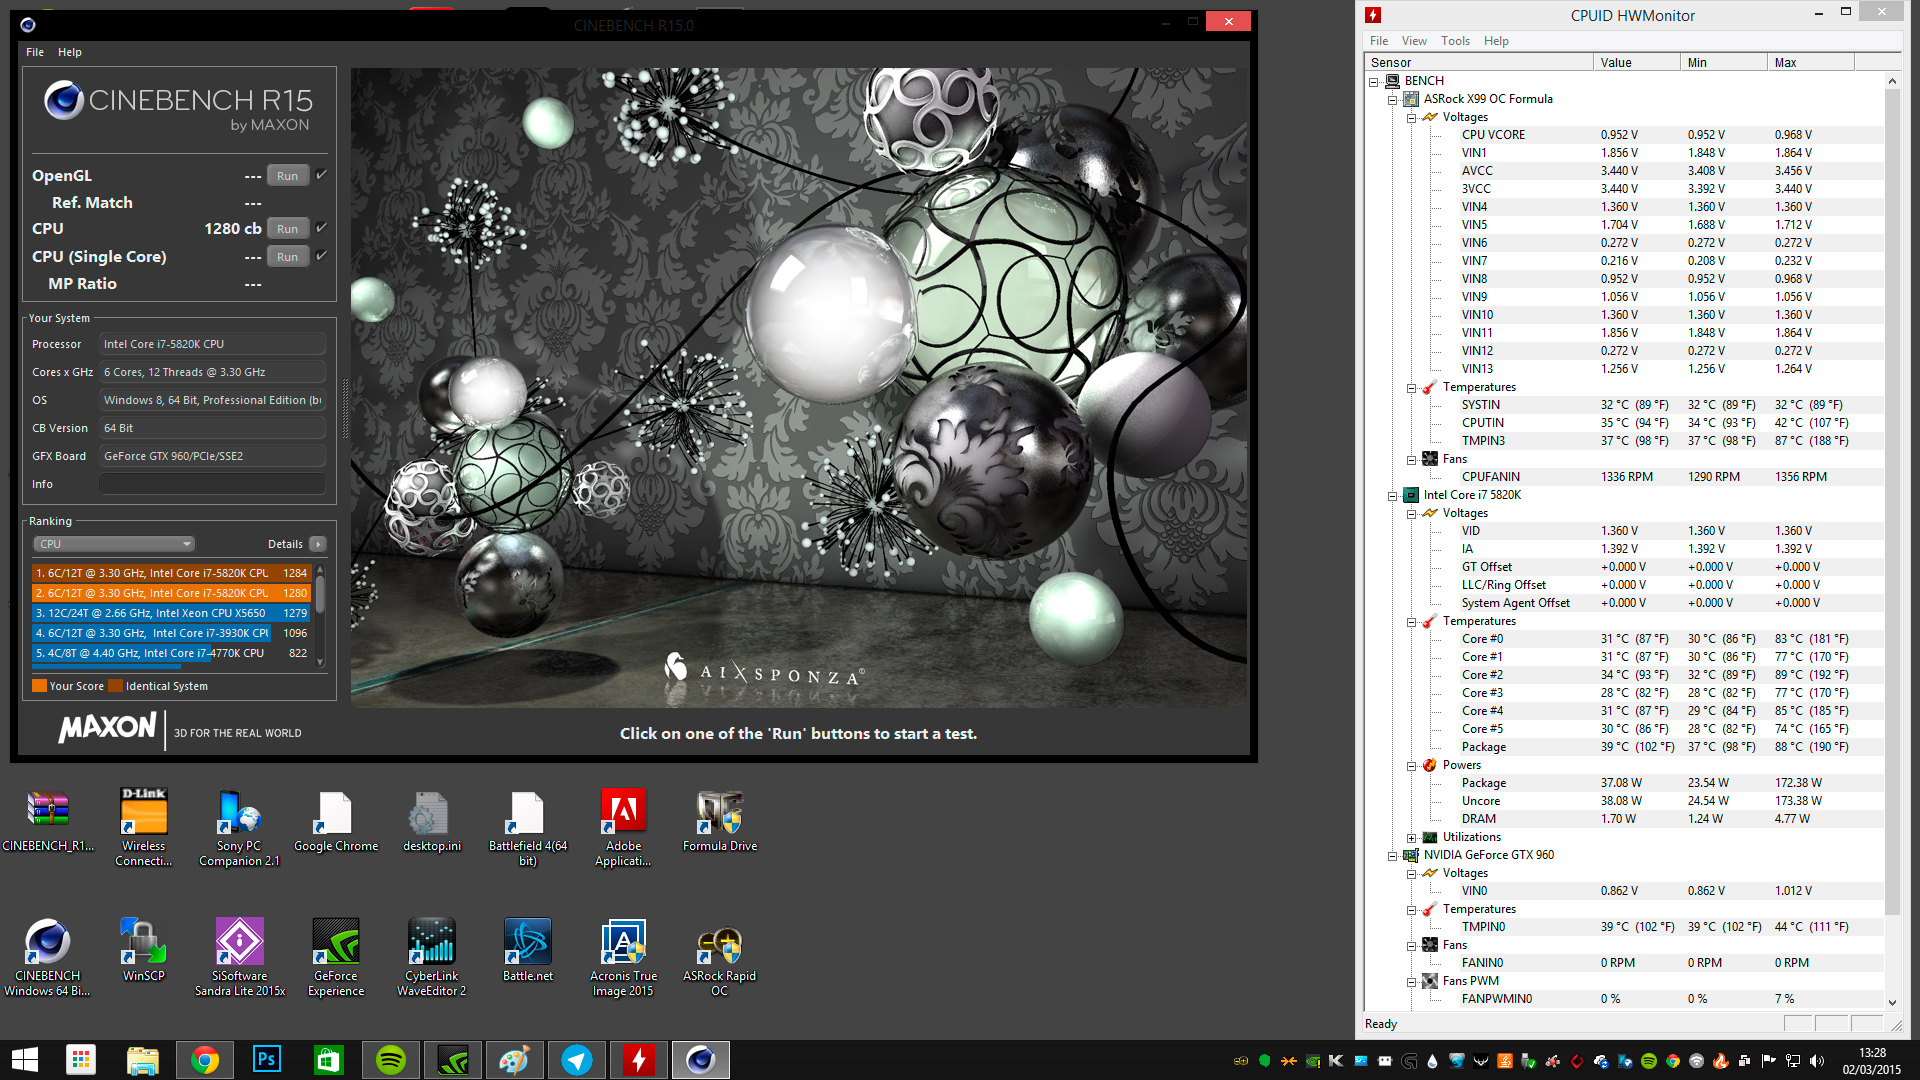Collapse the ASRock X99 OC Formula node

coord(1392,100)
